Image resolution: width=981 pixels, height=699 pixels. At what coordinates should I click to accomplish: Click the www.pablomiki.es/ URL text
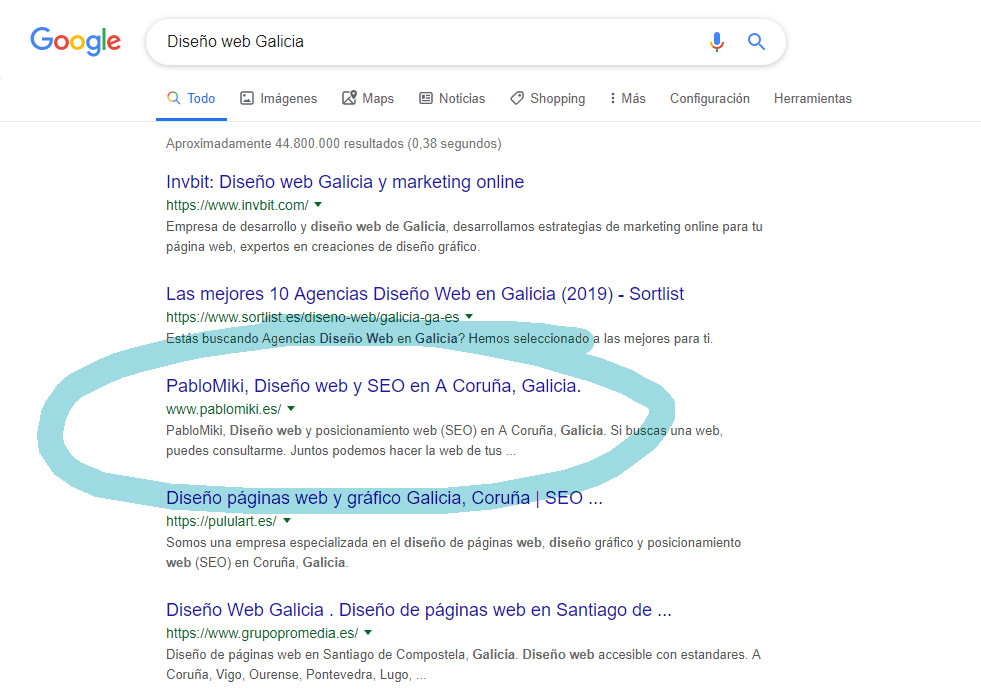coord(223,409)
